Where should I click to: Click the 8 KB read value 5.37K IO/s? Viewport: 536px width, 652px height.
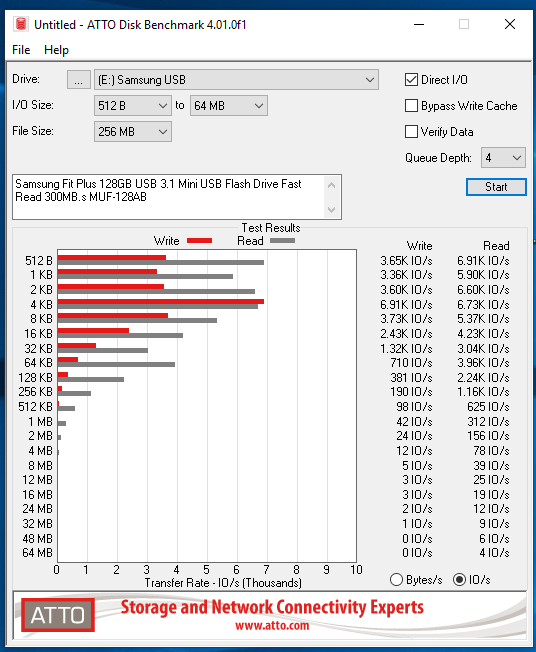(483, 319)
